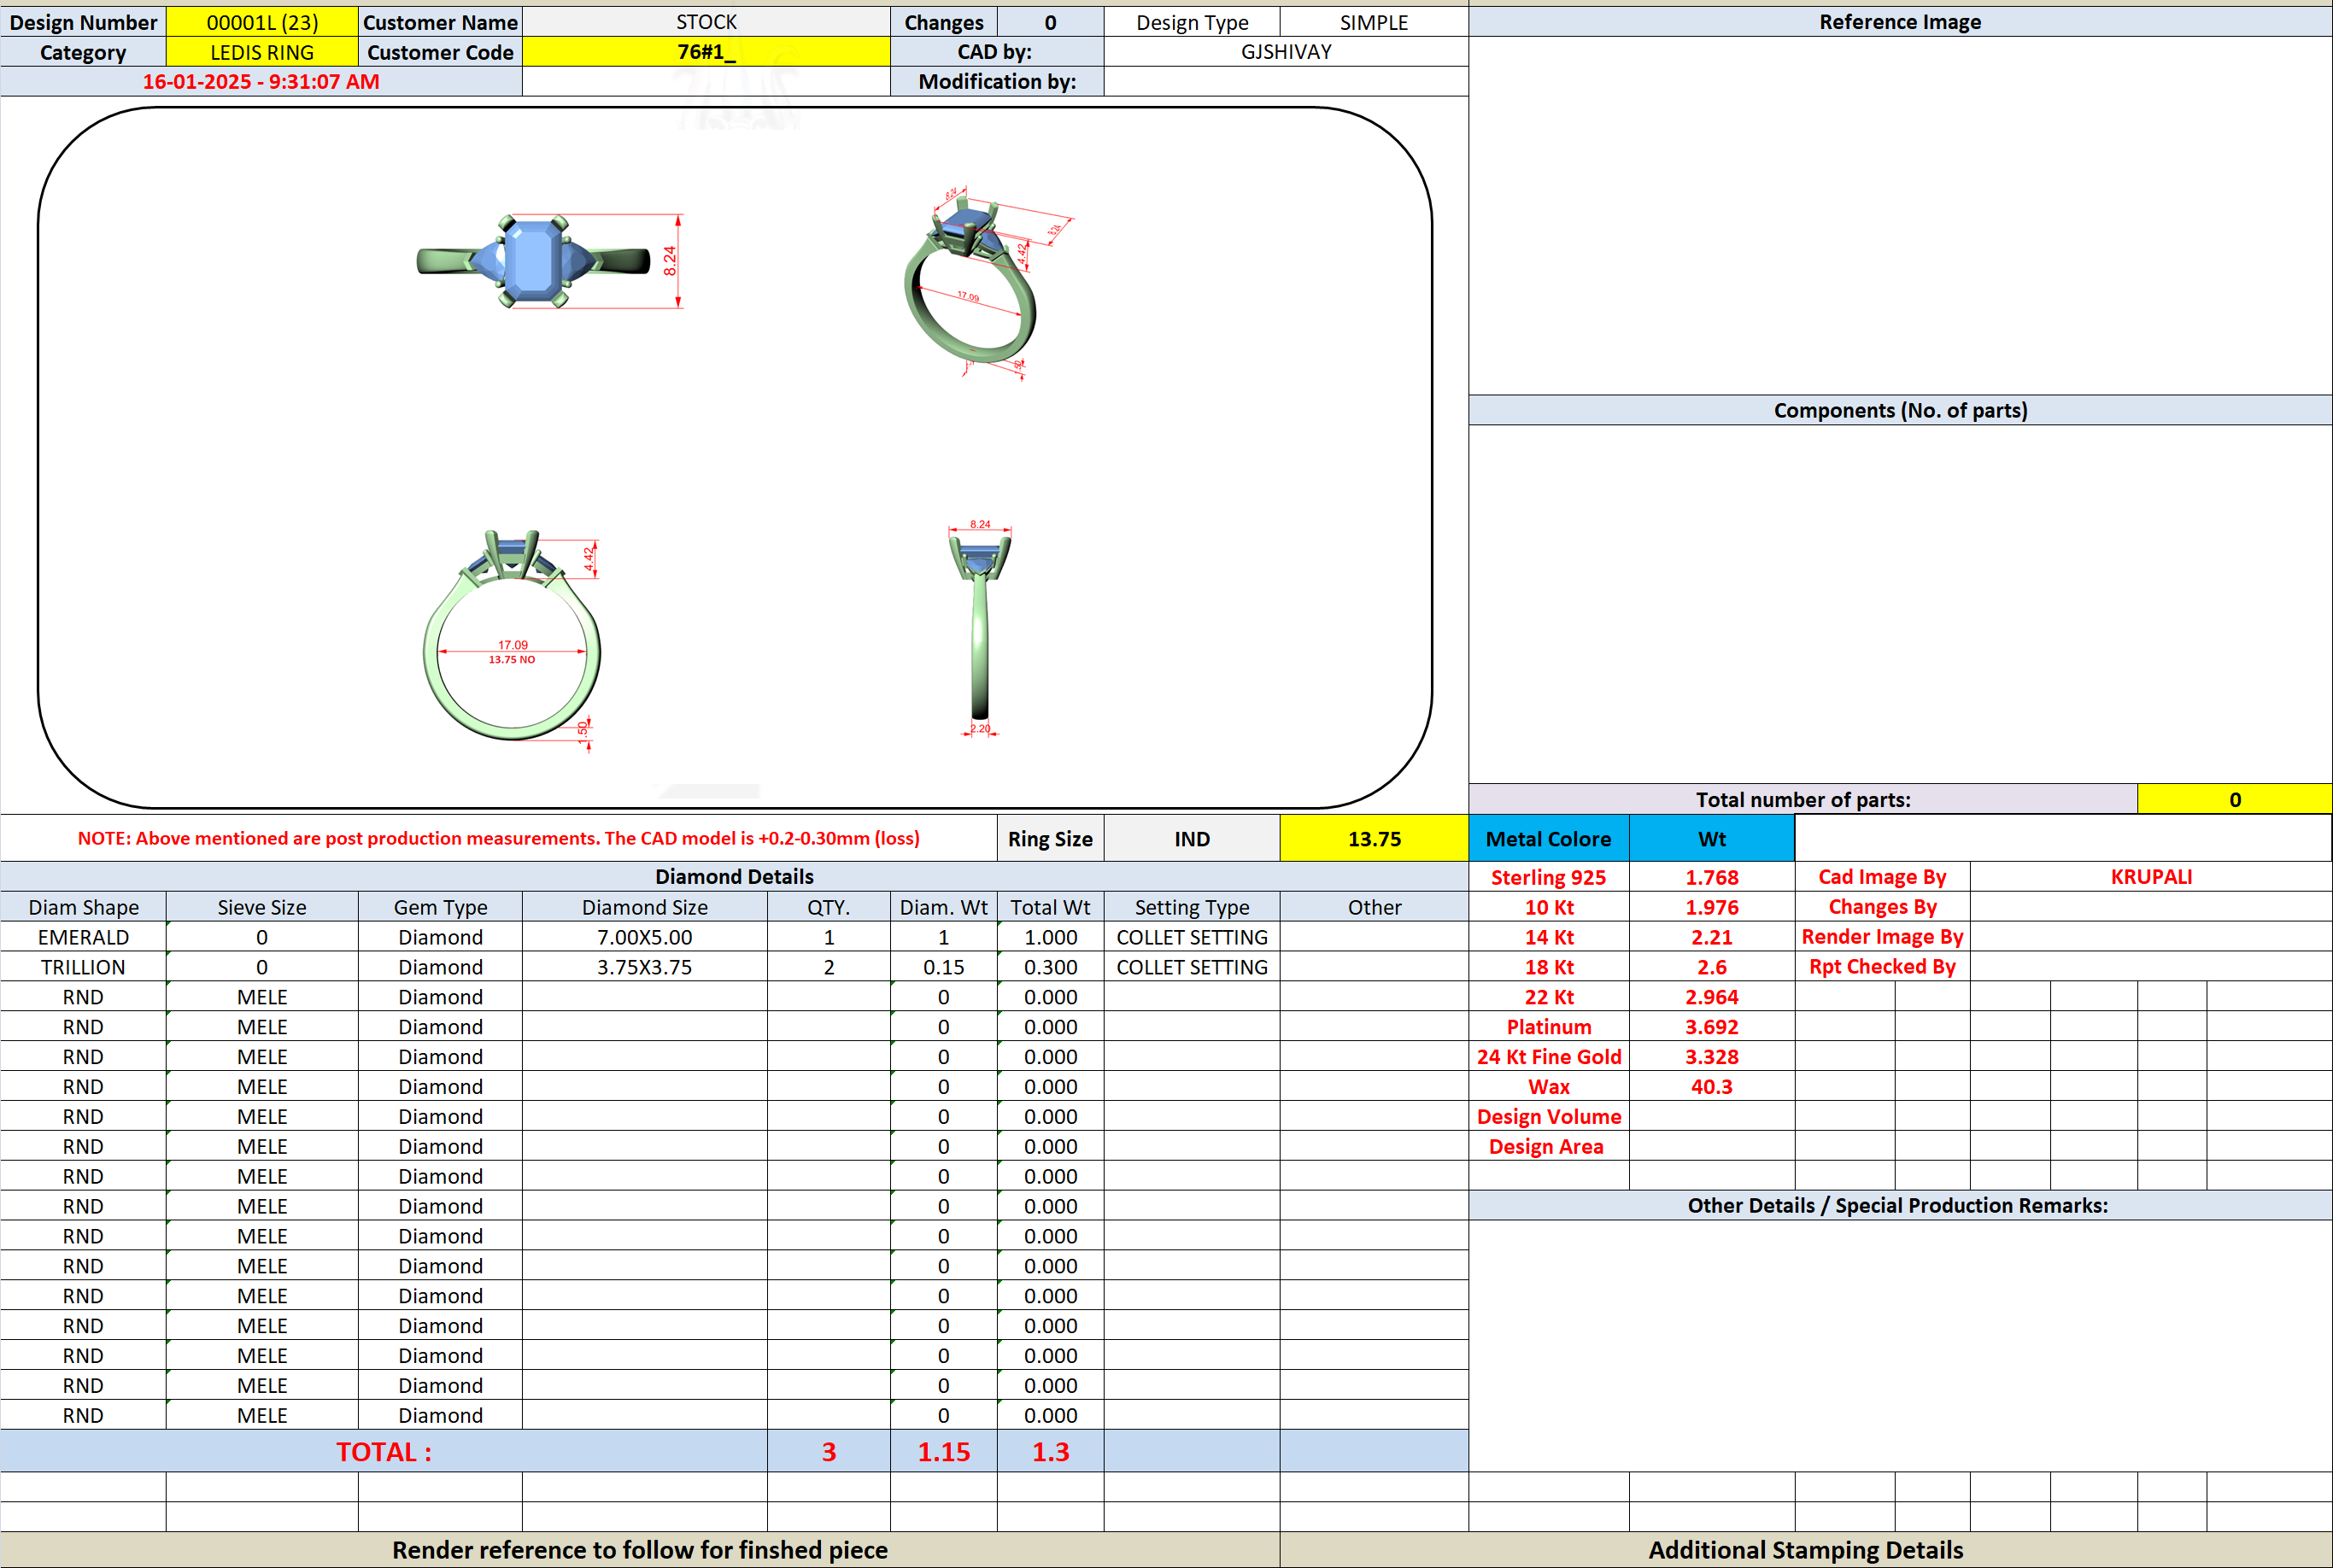Select the TRILLION row COLLET SETTING cell

click(1192, 967)
